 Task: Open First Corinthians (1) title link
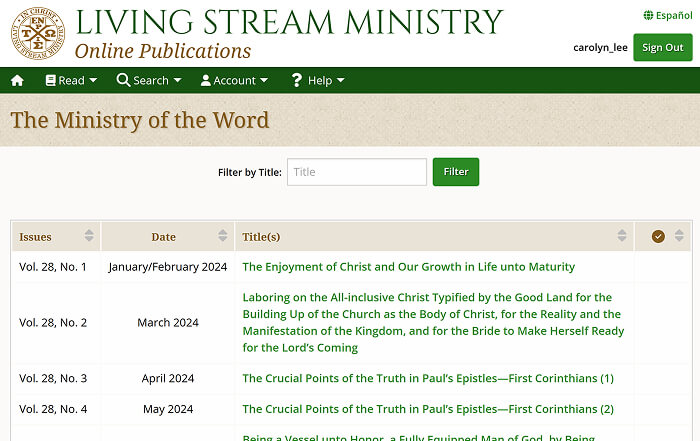pos(428,379)
